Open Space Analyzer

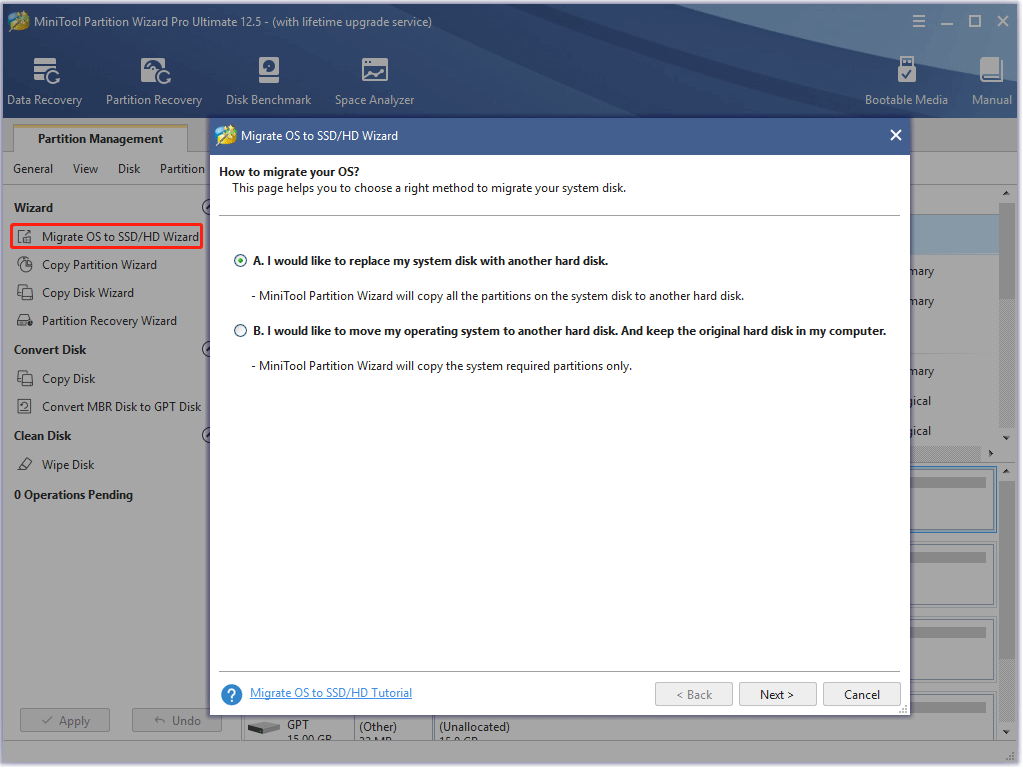pyautogui.click(x=374, y=81)
